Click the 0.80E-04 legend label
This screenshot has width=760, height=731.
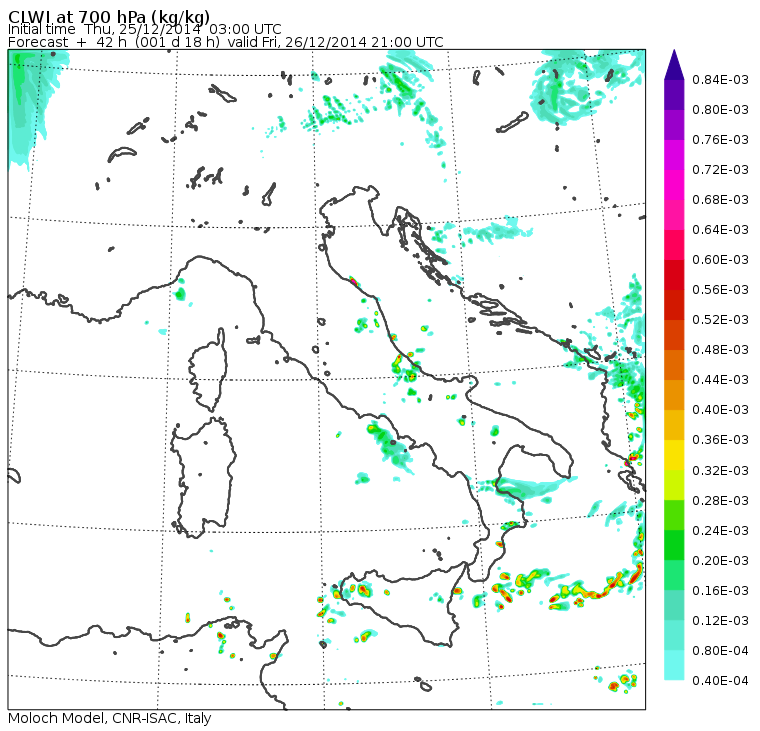720,651
